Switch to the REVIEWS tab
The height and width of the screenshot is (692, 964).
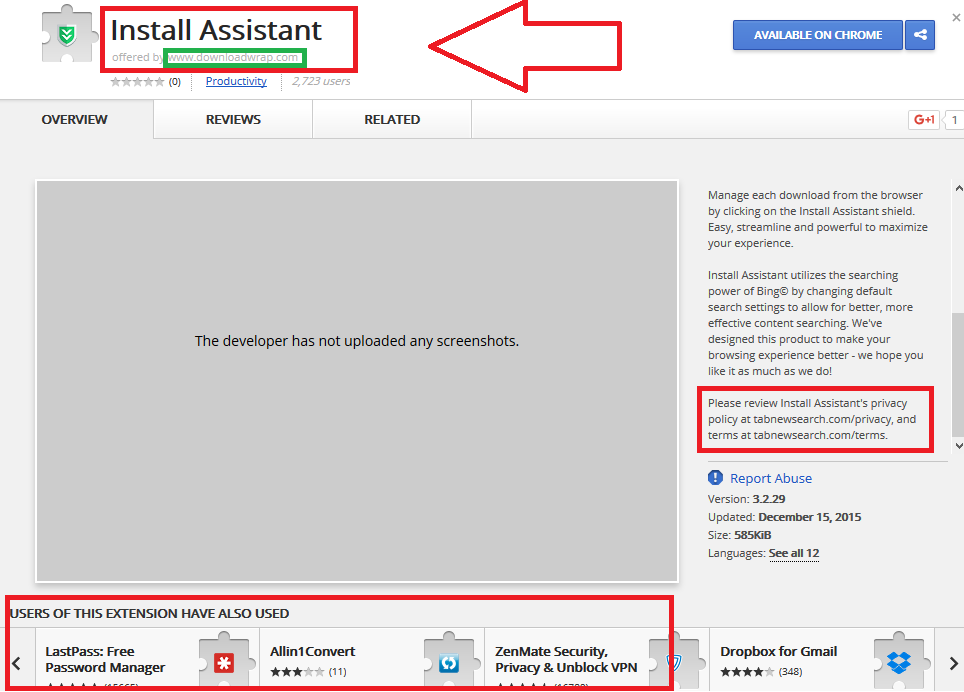(x=233, y=119)
